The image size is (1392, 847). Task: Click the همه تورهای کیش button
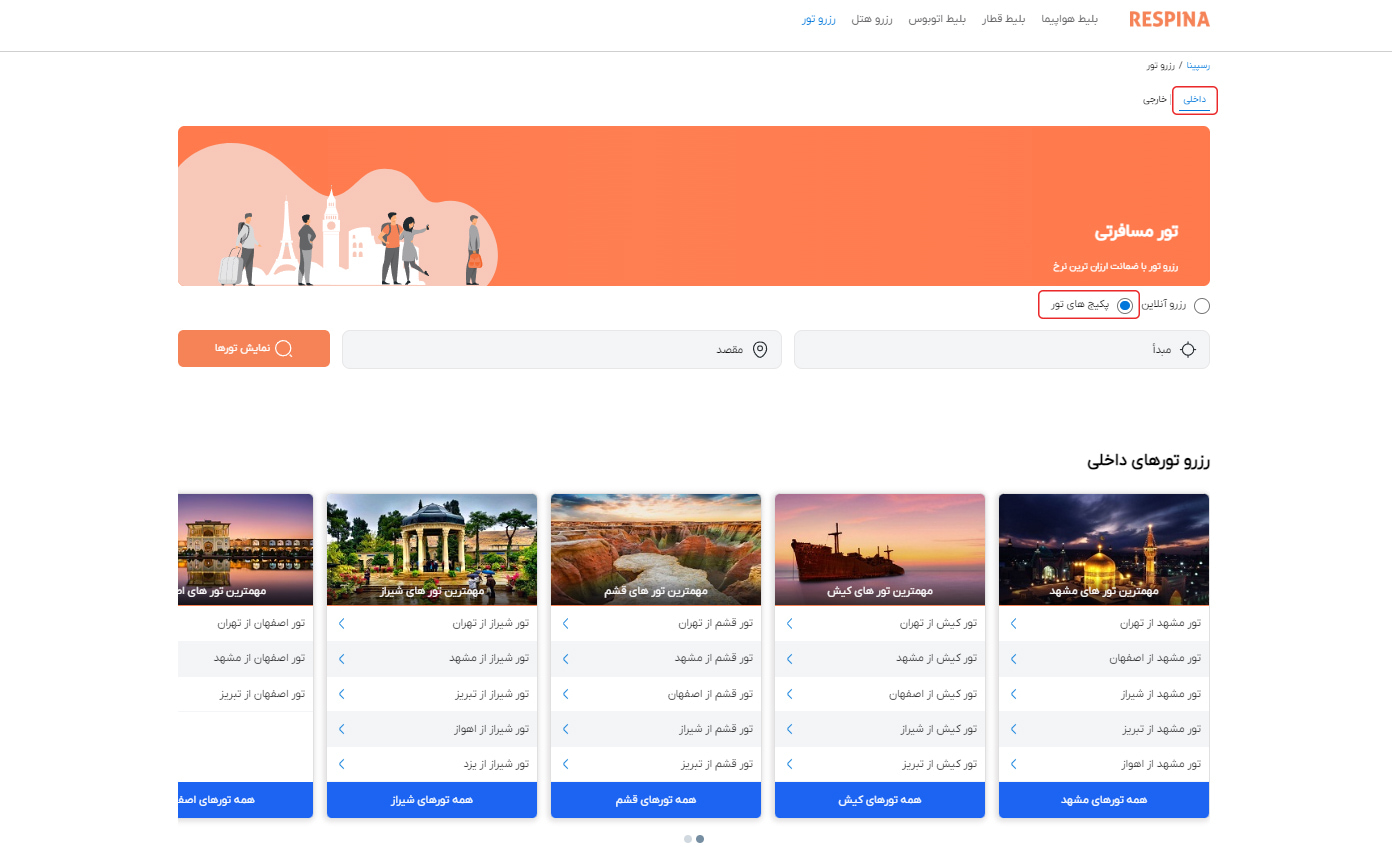tap(879, 799)
